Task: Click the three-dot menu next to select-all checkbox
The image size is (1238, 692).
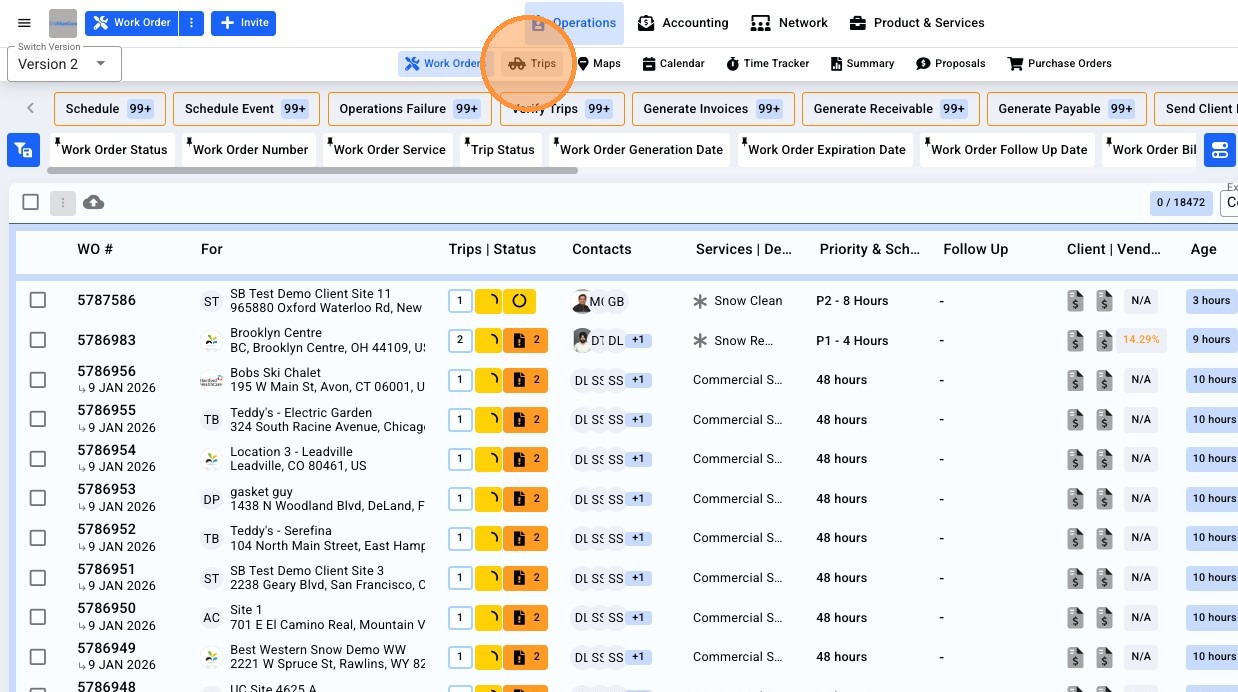Action: pyautogui.click(x=62, y=203)
